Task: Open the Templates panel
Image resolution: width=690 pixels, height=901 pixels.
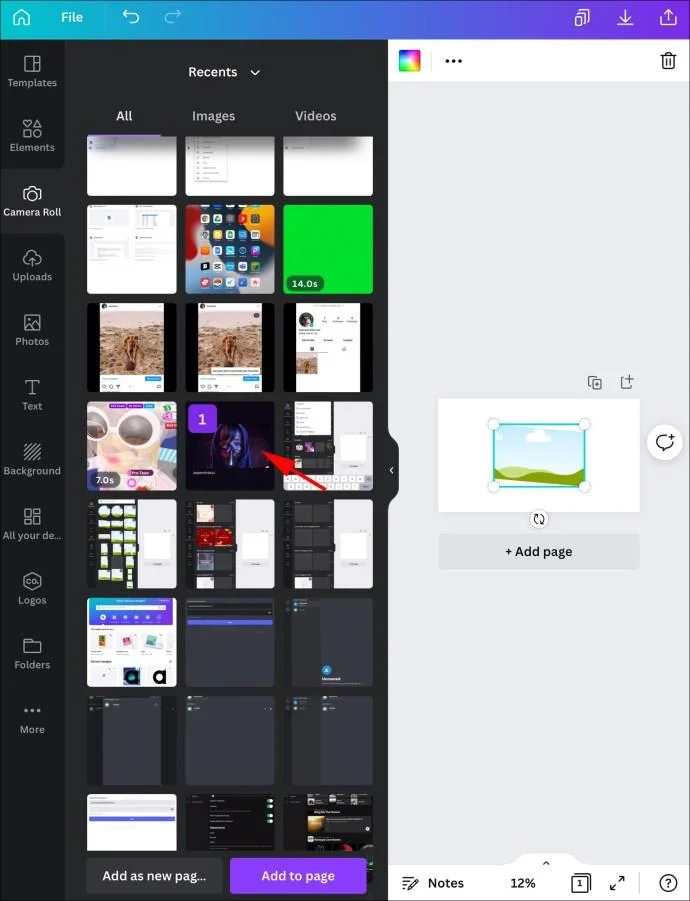Action: click(32, 71)
